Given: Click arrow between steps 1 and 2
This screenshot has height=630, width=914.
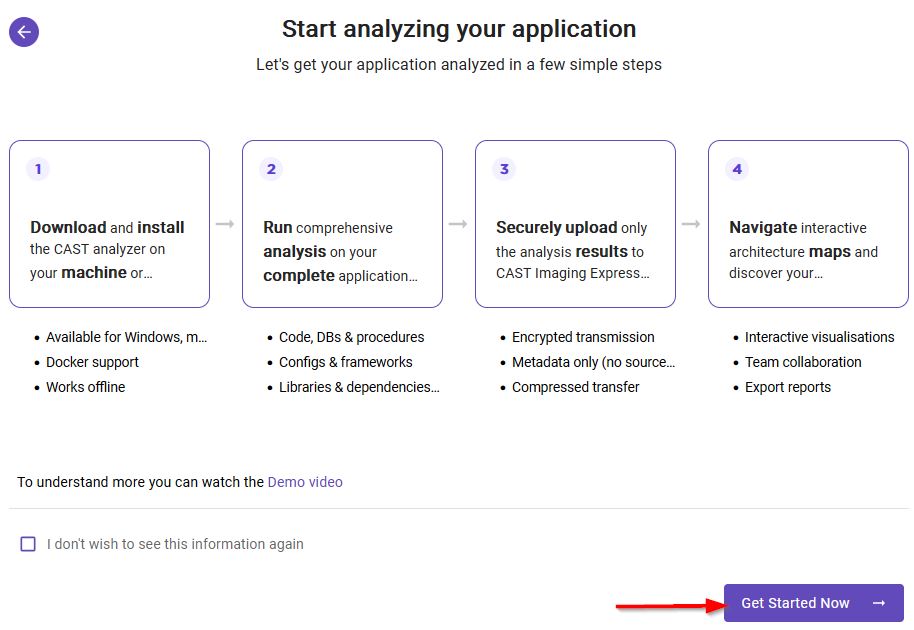Looking at the screenshot, I should click(x=225, y=224).
